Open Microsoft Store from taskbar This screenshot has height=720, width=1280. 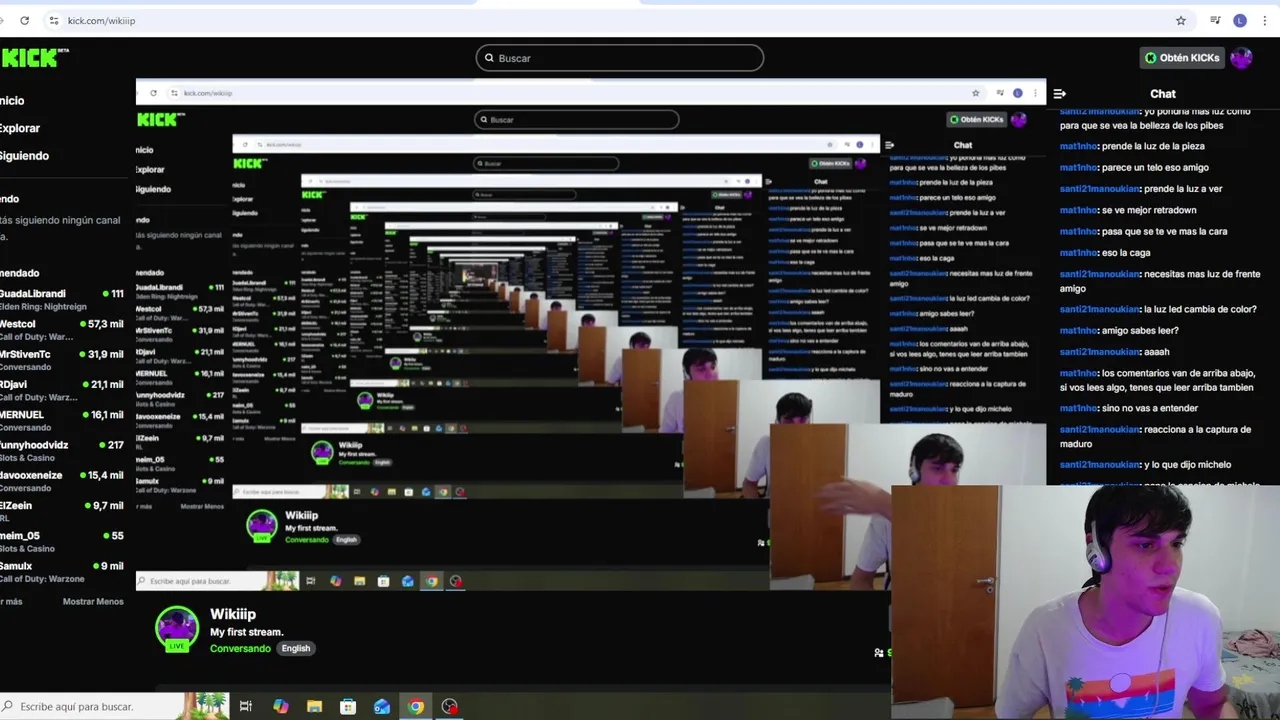[348, 707]
